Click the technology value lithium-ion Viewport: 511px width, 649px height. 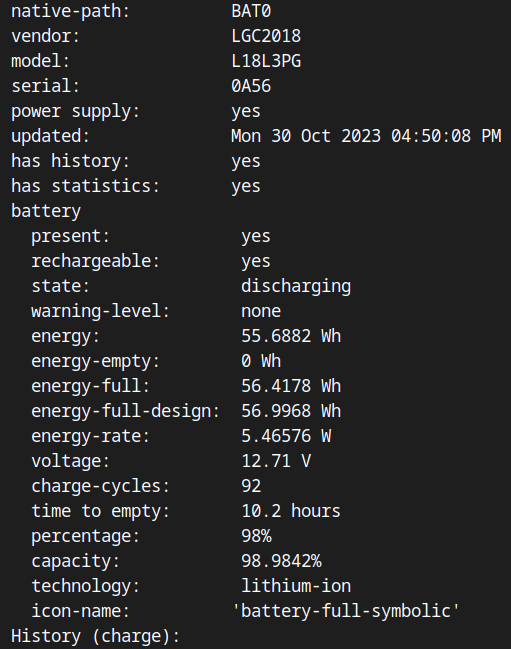(x=296, y=586)
